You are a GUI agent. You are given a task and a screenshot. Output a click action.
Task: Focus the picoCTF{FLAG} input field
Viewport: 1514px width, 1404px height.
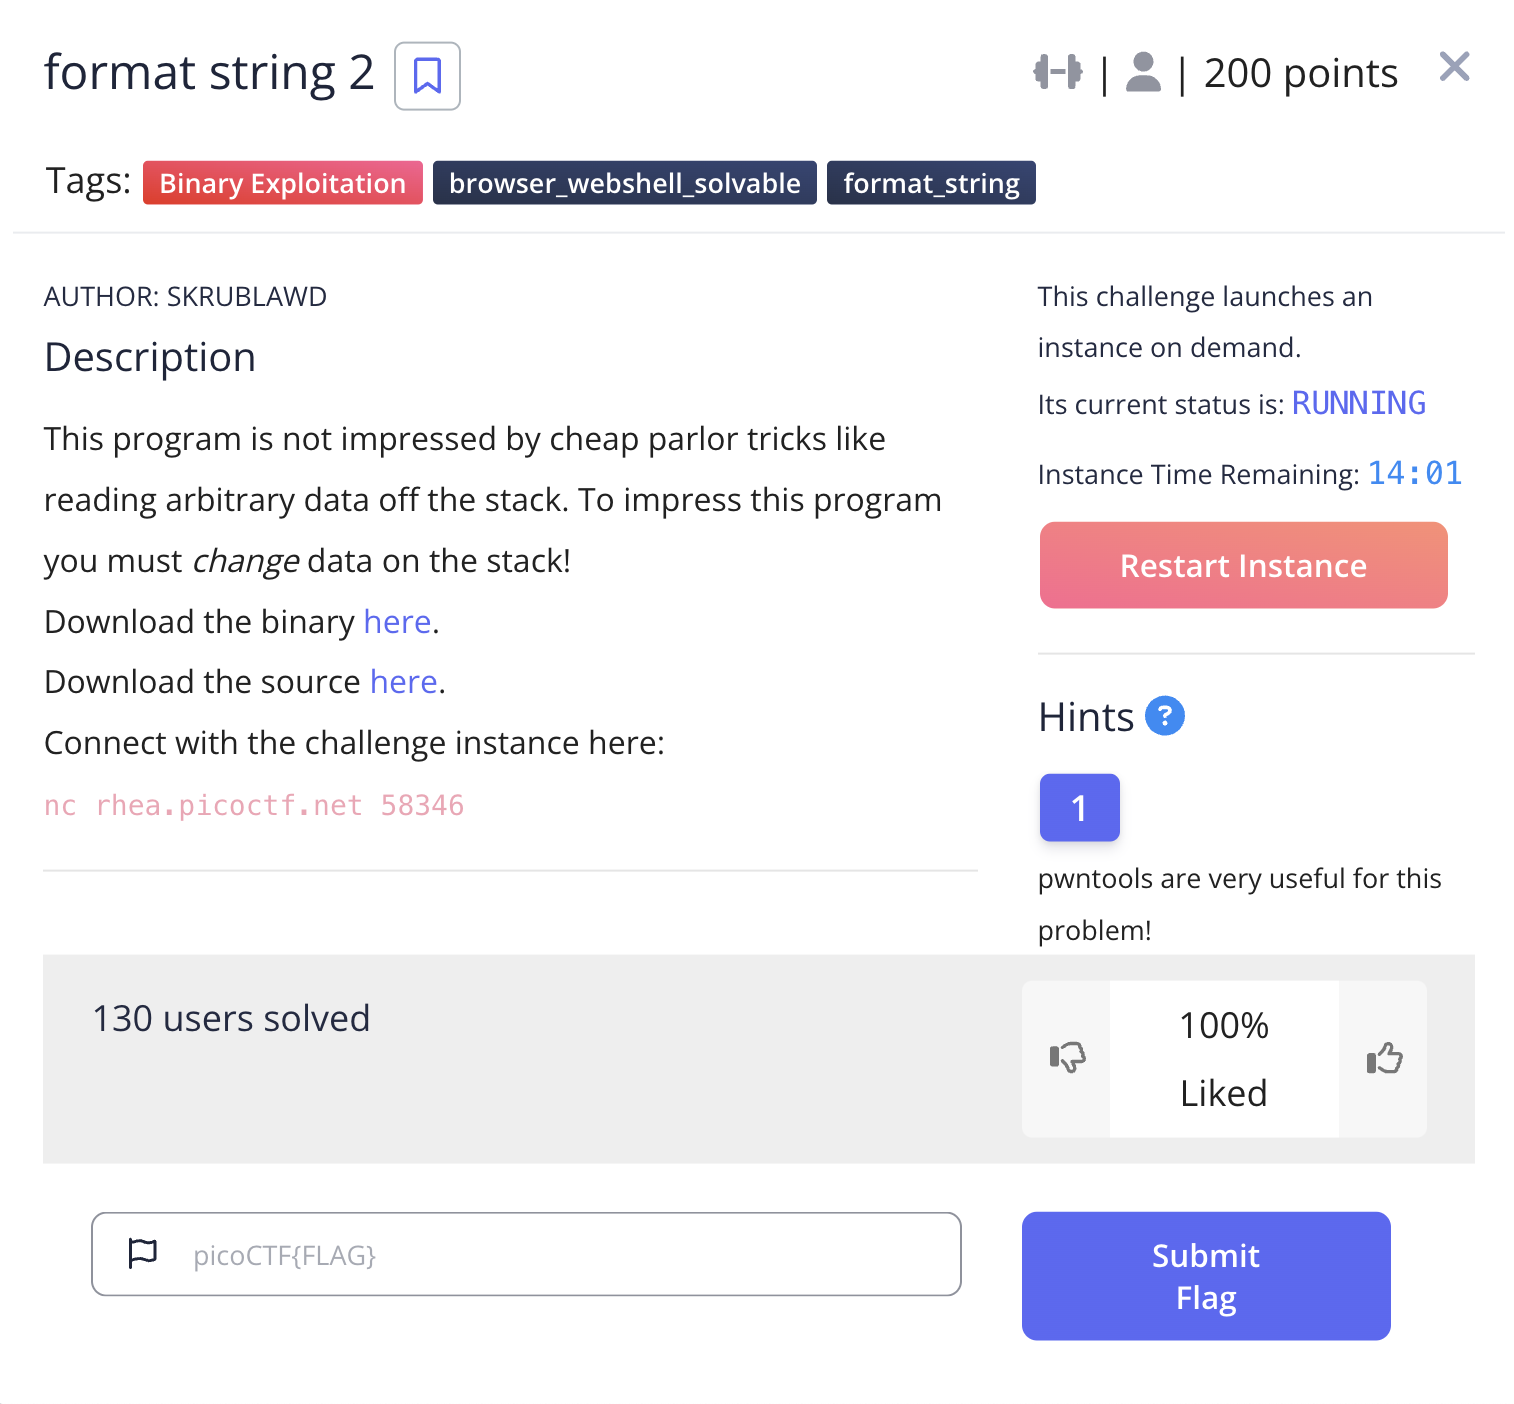(x=560, y=1254)
